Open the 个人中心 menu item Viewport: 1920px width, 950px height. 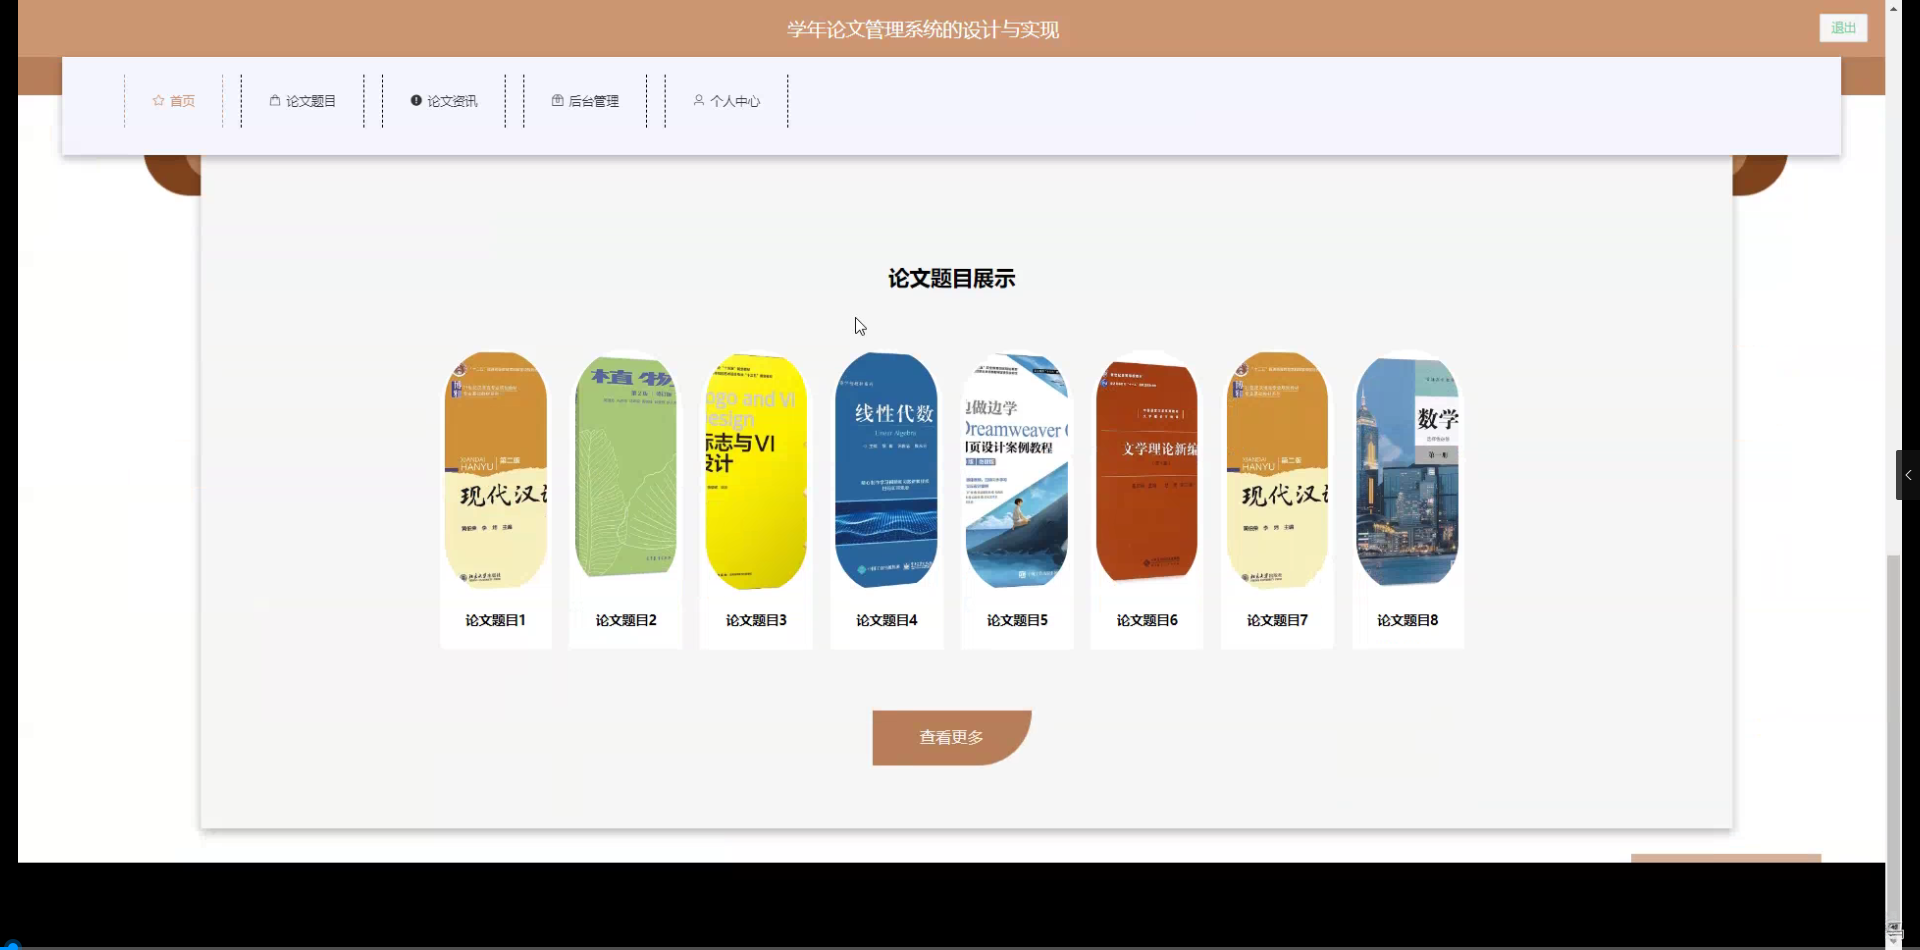click(x=727, y=101)
